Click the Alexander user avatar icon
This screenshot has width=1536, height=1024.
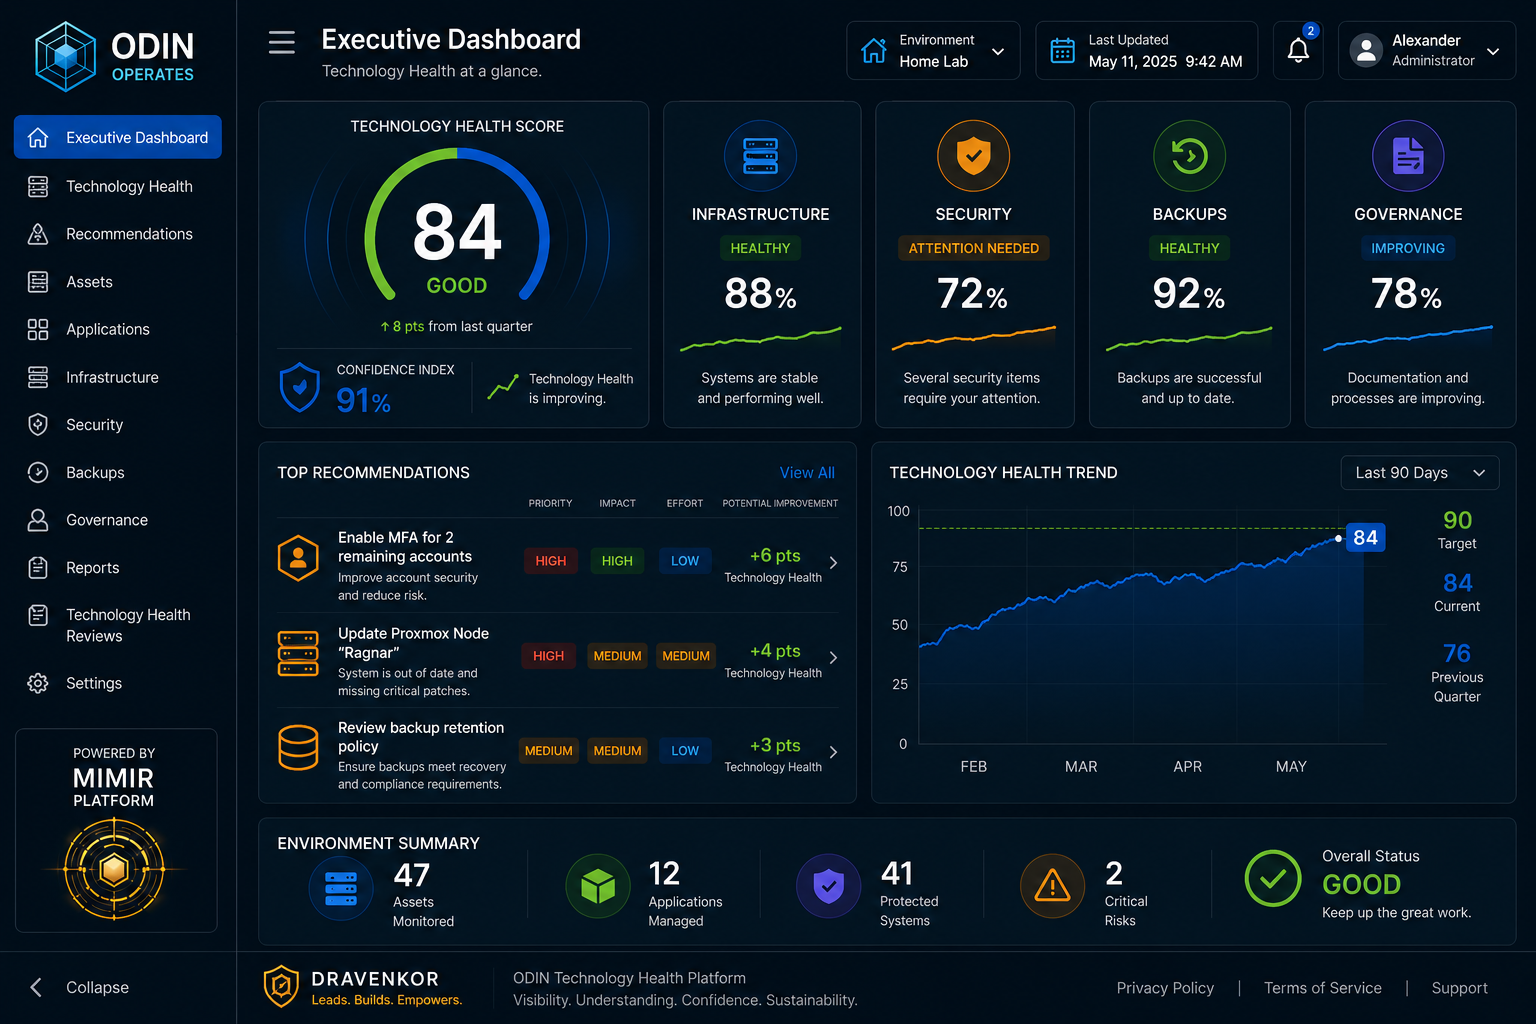pos(1366,50)
